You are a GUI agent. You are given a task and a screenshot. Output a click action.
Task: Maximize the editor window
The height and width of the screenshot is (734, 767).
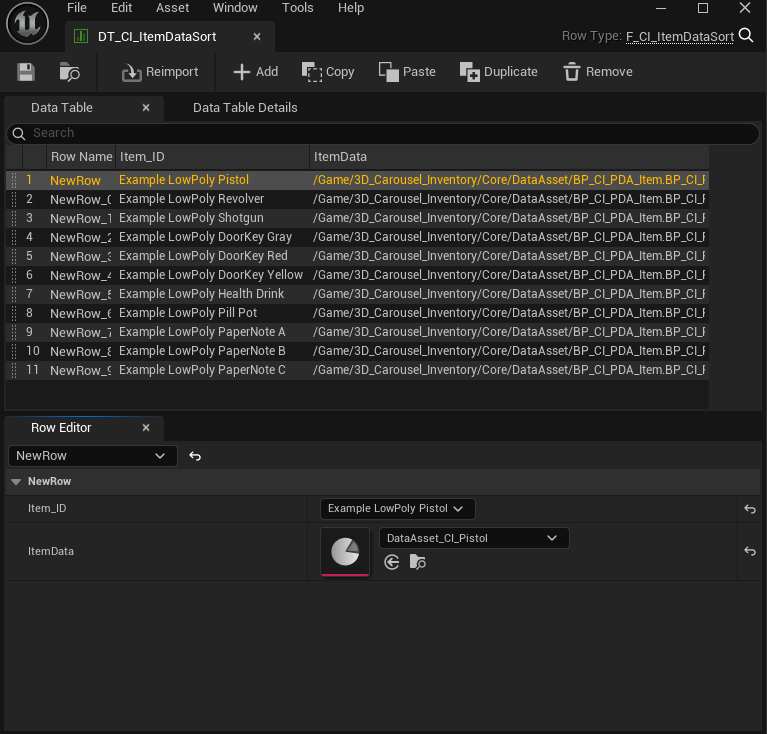click(703, 8)
